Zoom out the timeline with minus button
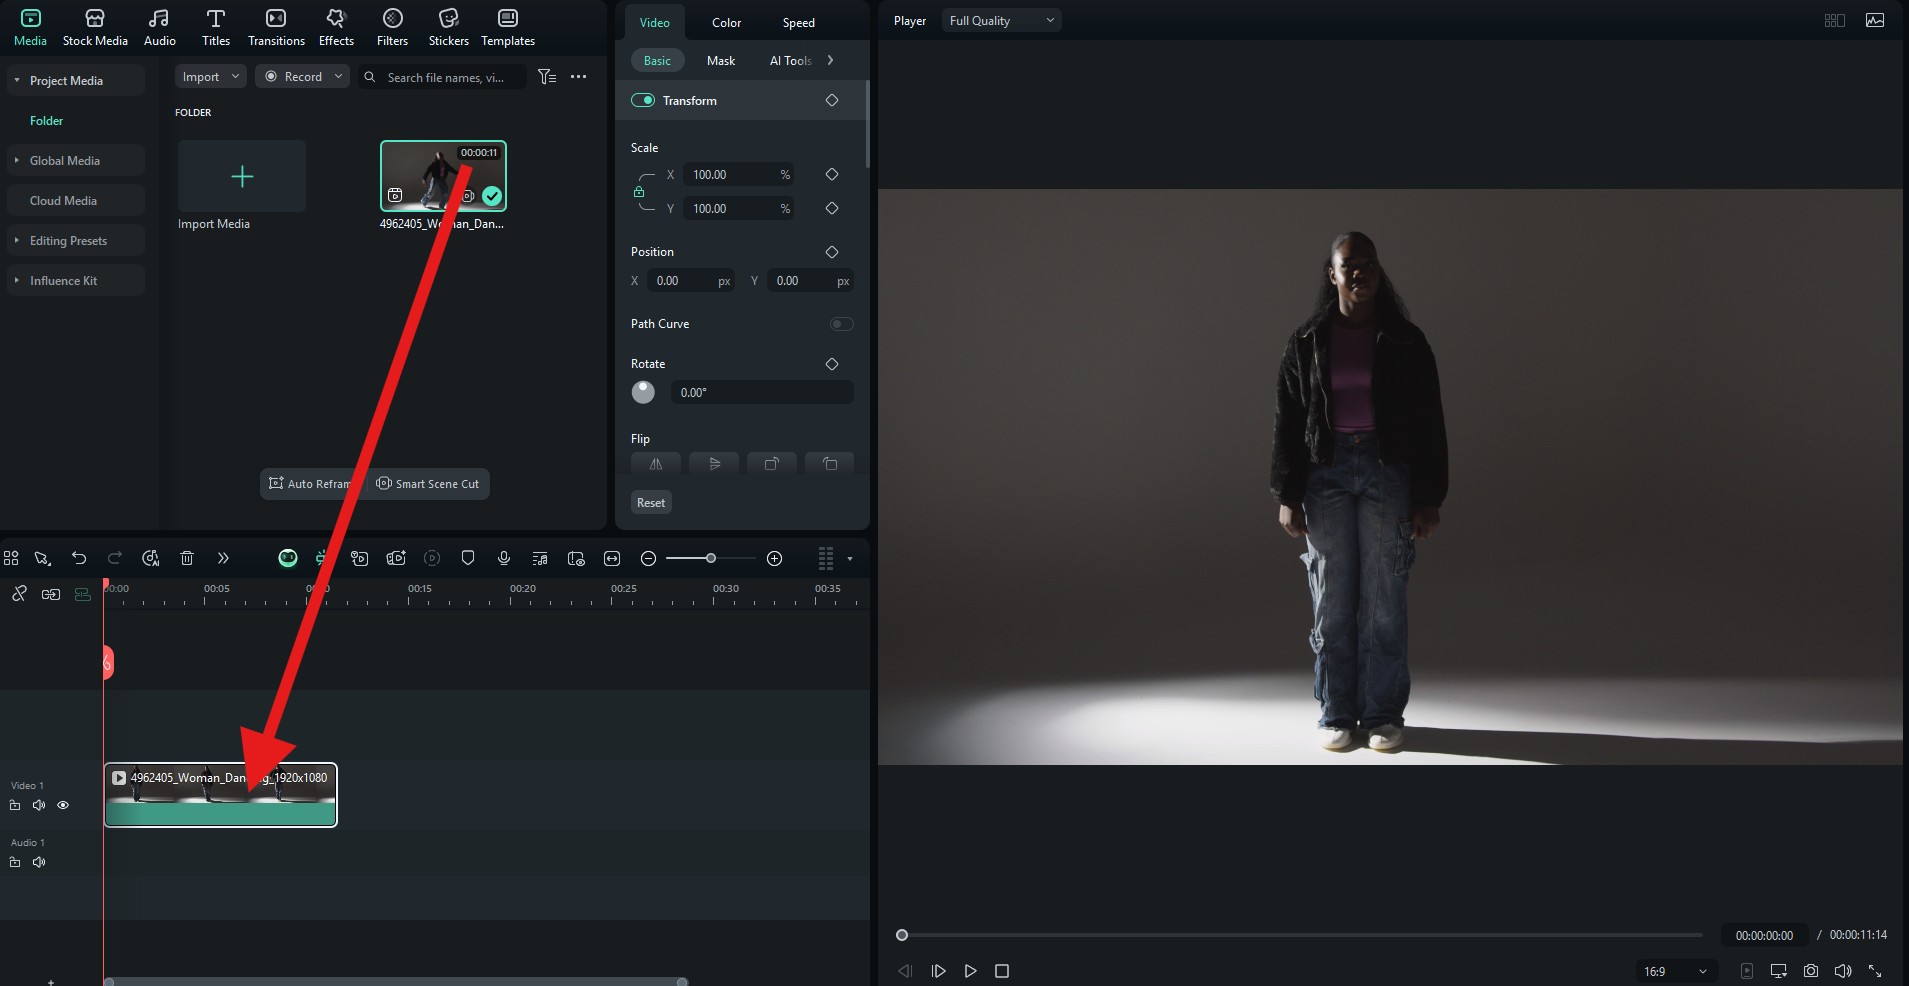The width and height of the screenshot is (1909, 986). point(648,558)
